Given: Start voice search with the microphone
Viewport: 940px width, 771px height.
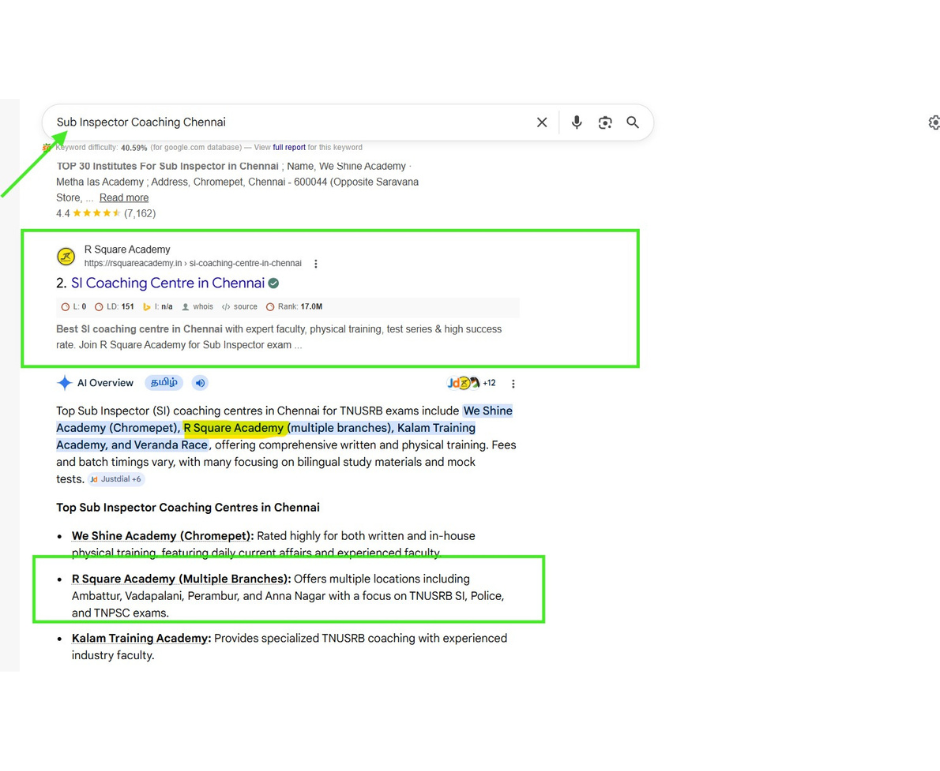Looking at the screenshot, I should pos(576,122).
